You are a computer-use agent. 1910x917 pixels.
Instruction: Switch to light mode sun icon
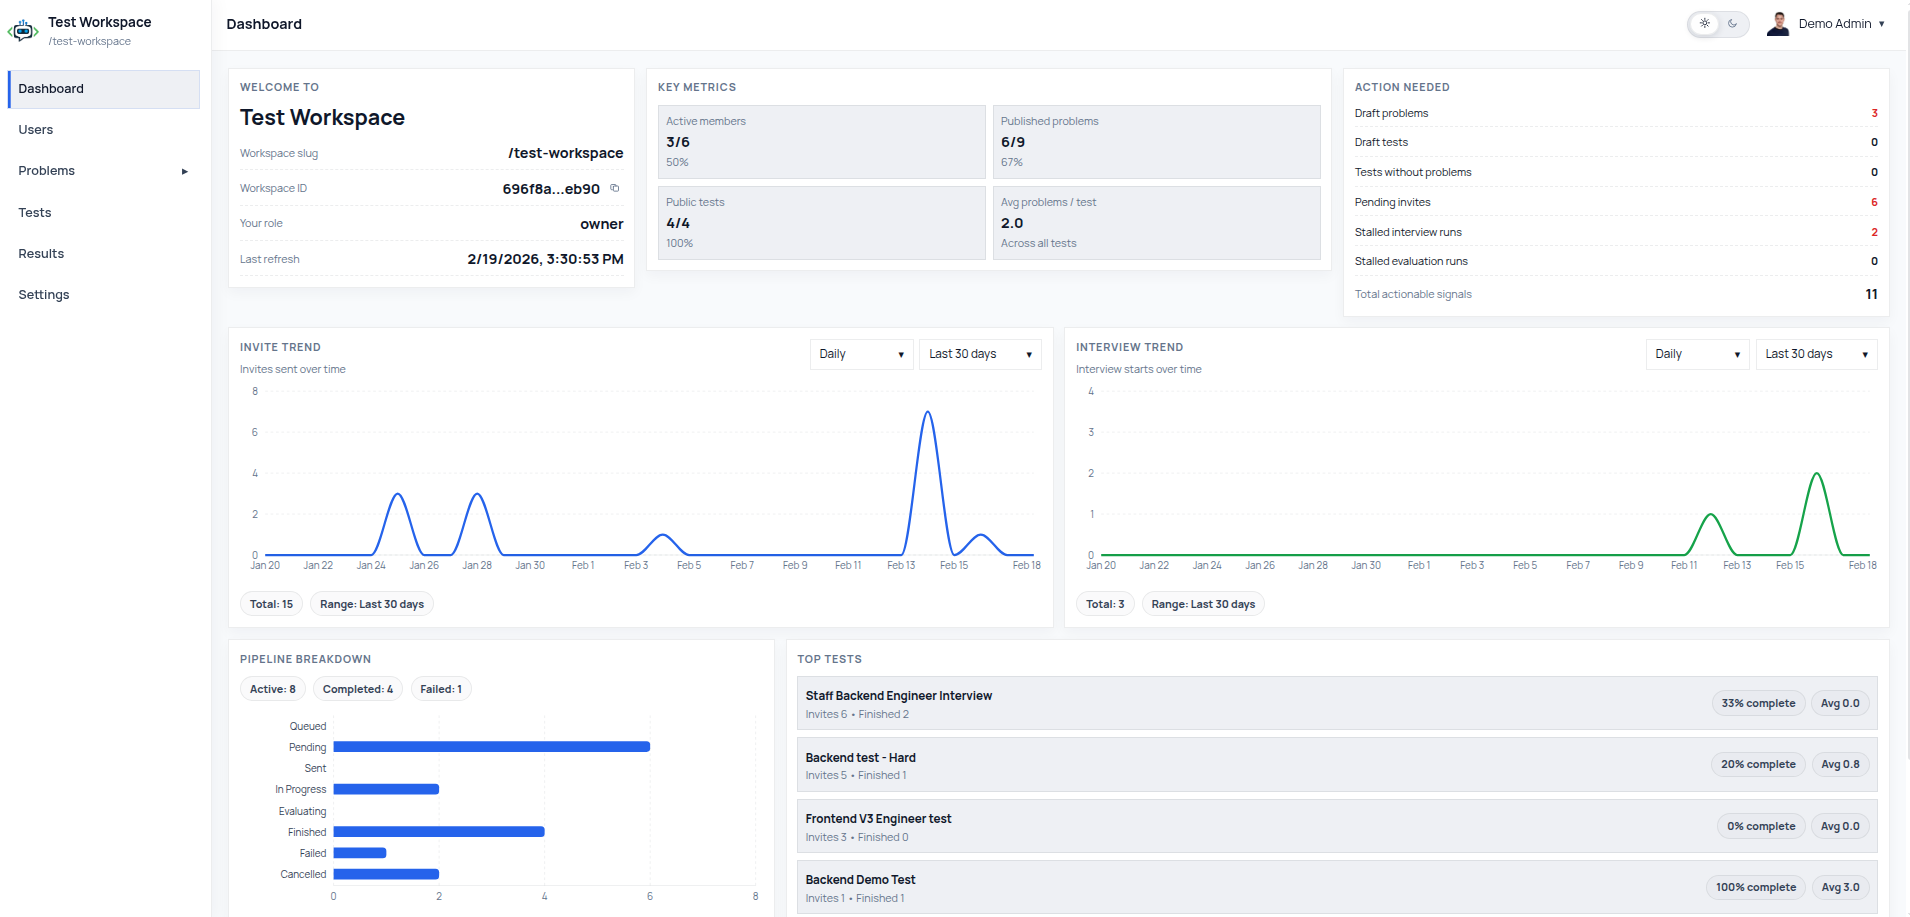[x=1705, y=23]
